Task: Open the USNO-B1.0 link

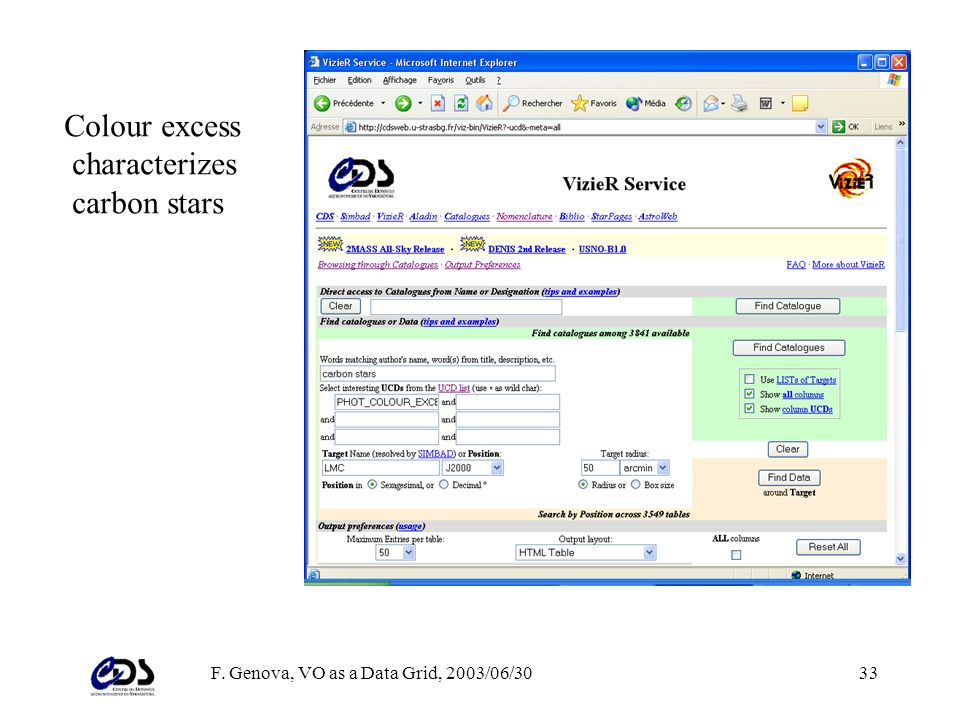Action: pos(602,249)
